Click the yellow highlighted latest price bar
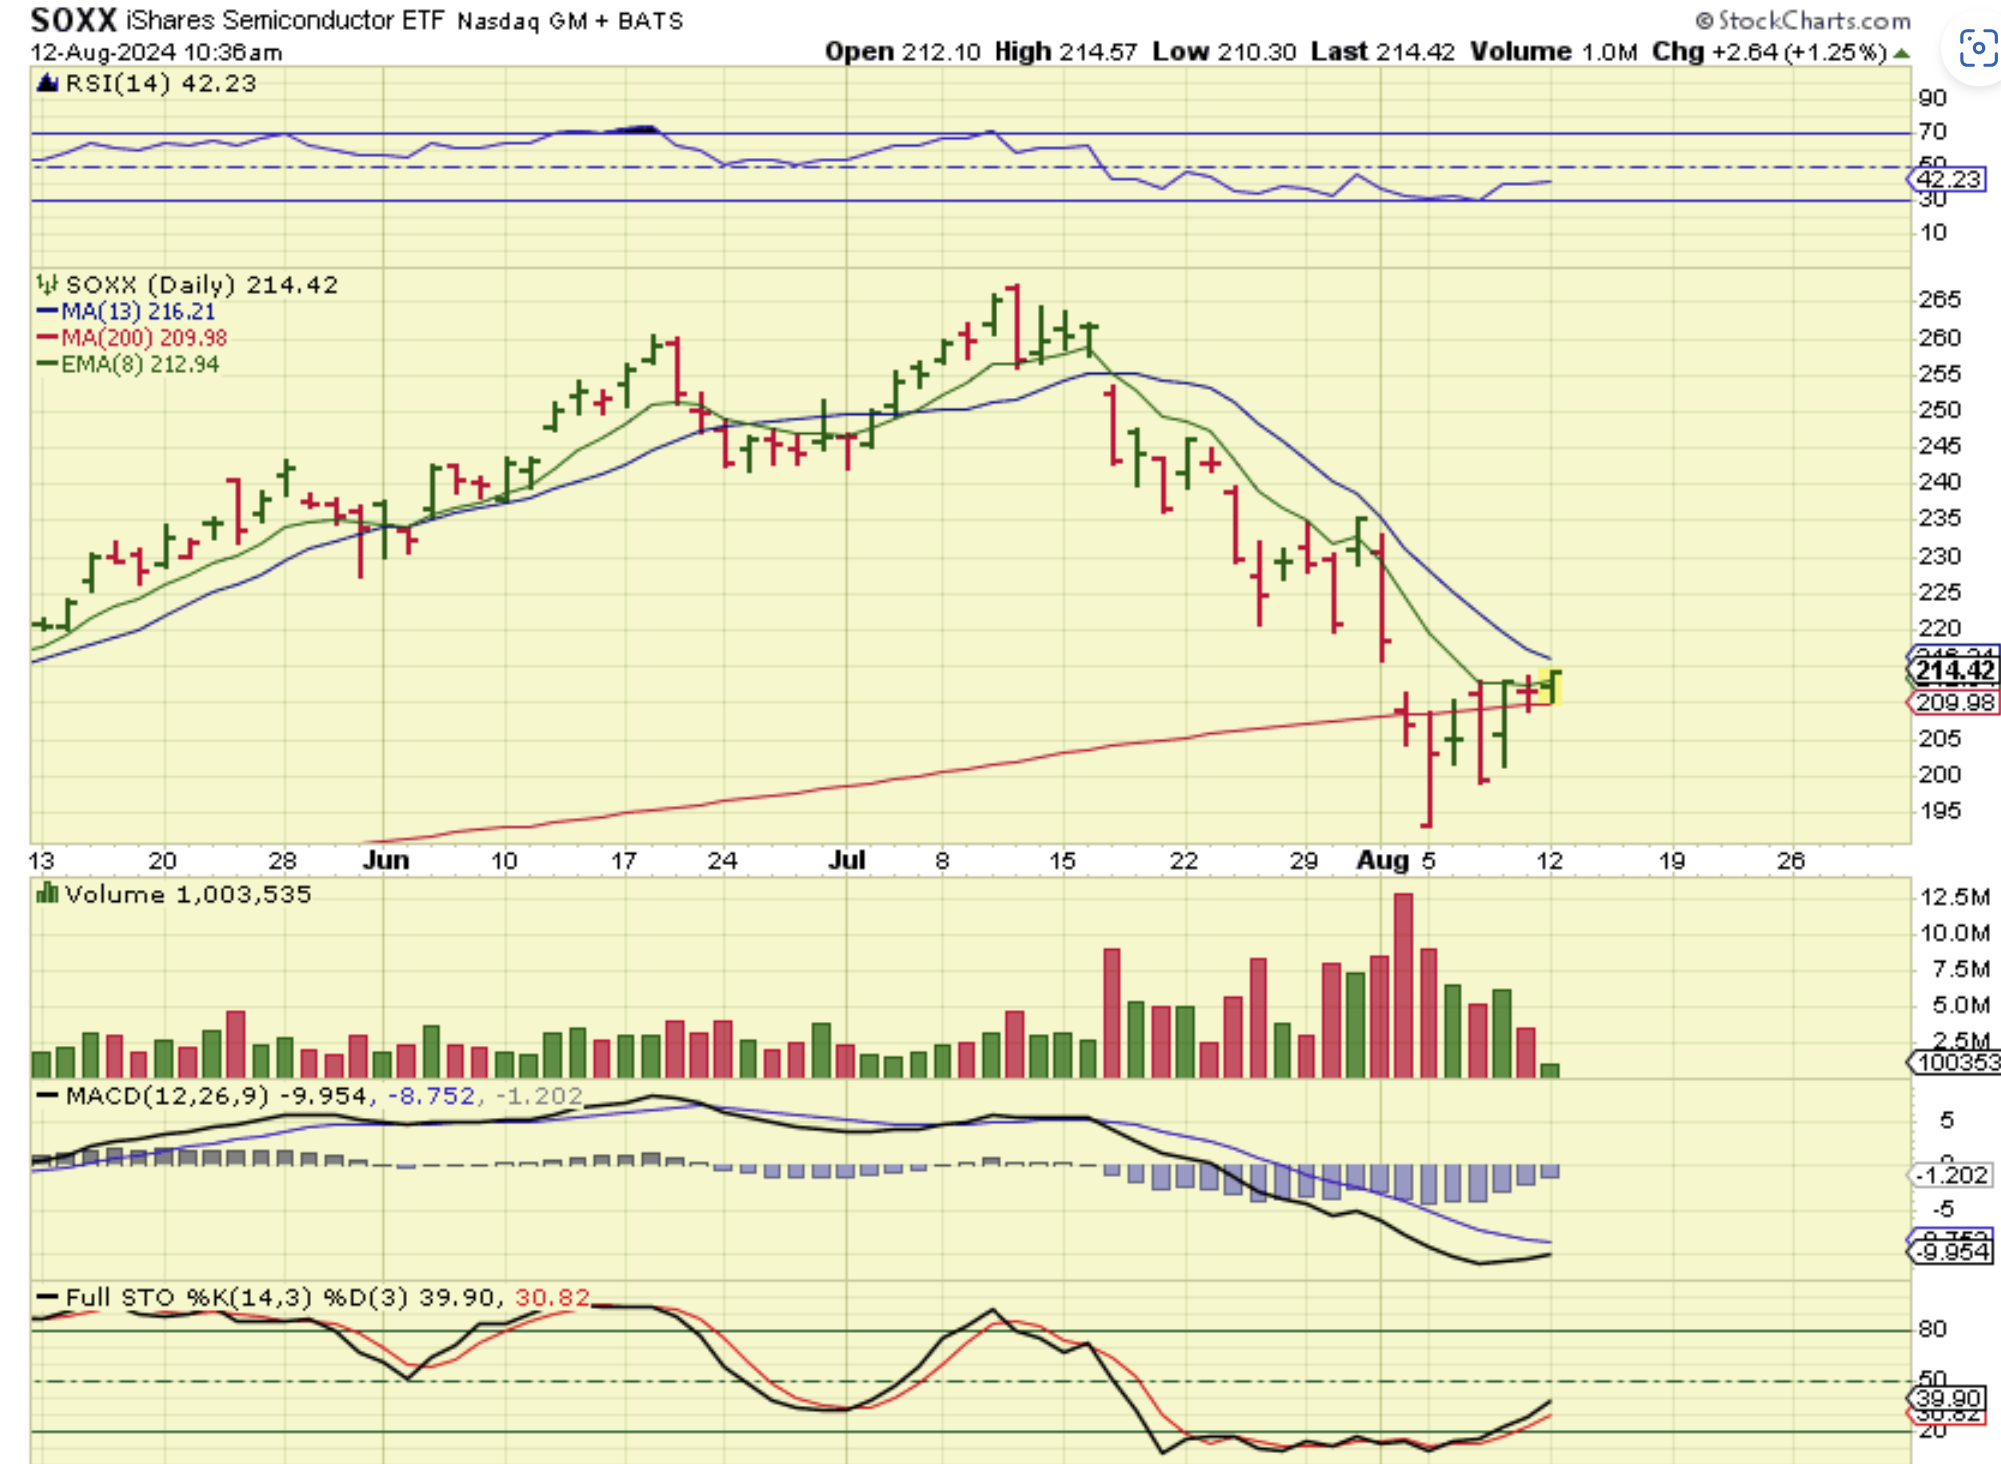Image resolution: width=2001 pixels, height=1464 pixels. (x=1551, y=687)
